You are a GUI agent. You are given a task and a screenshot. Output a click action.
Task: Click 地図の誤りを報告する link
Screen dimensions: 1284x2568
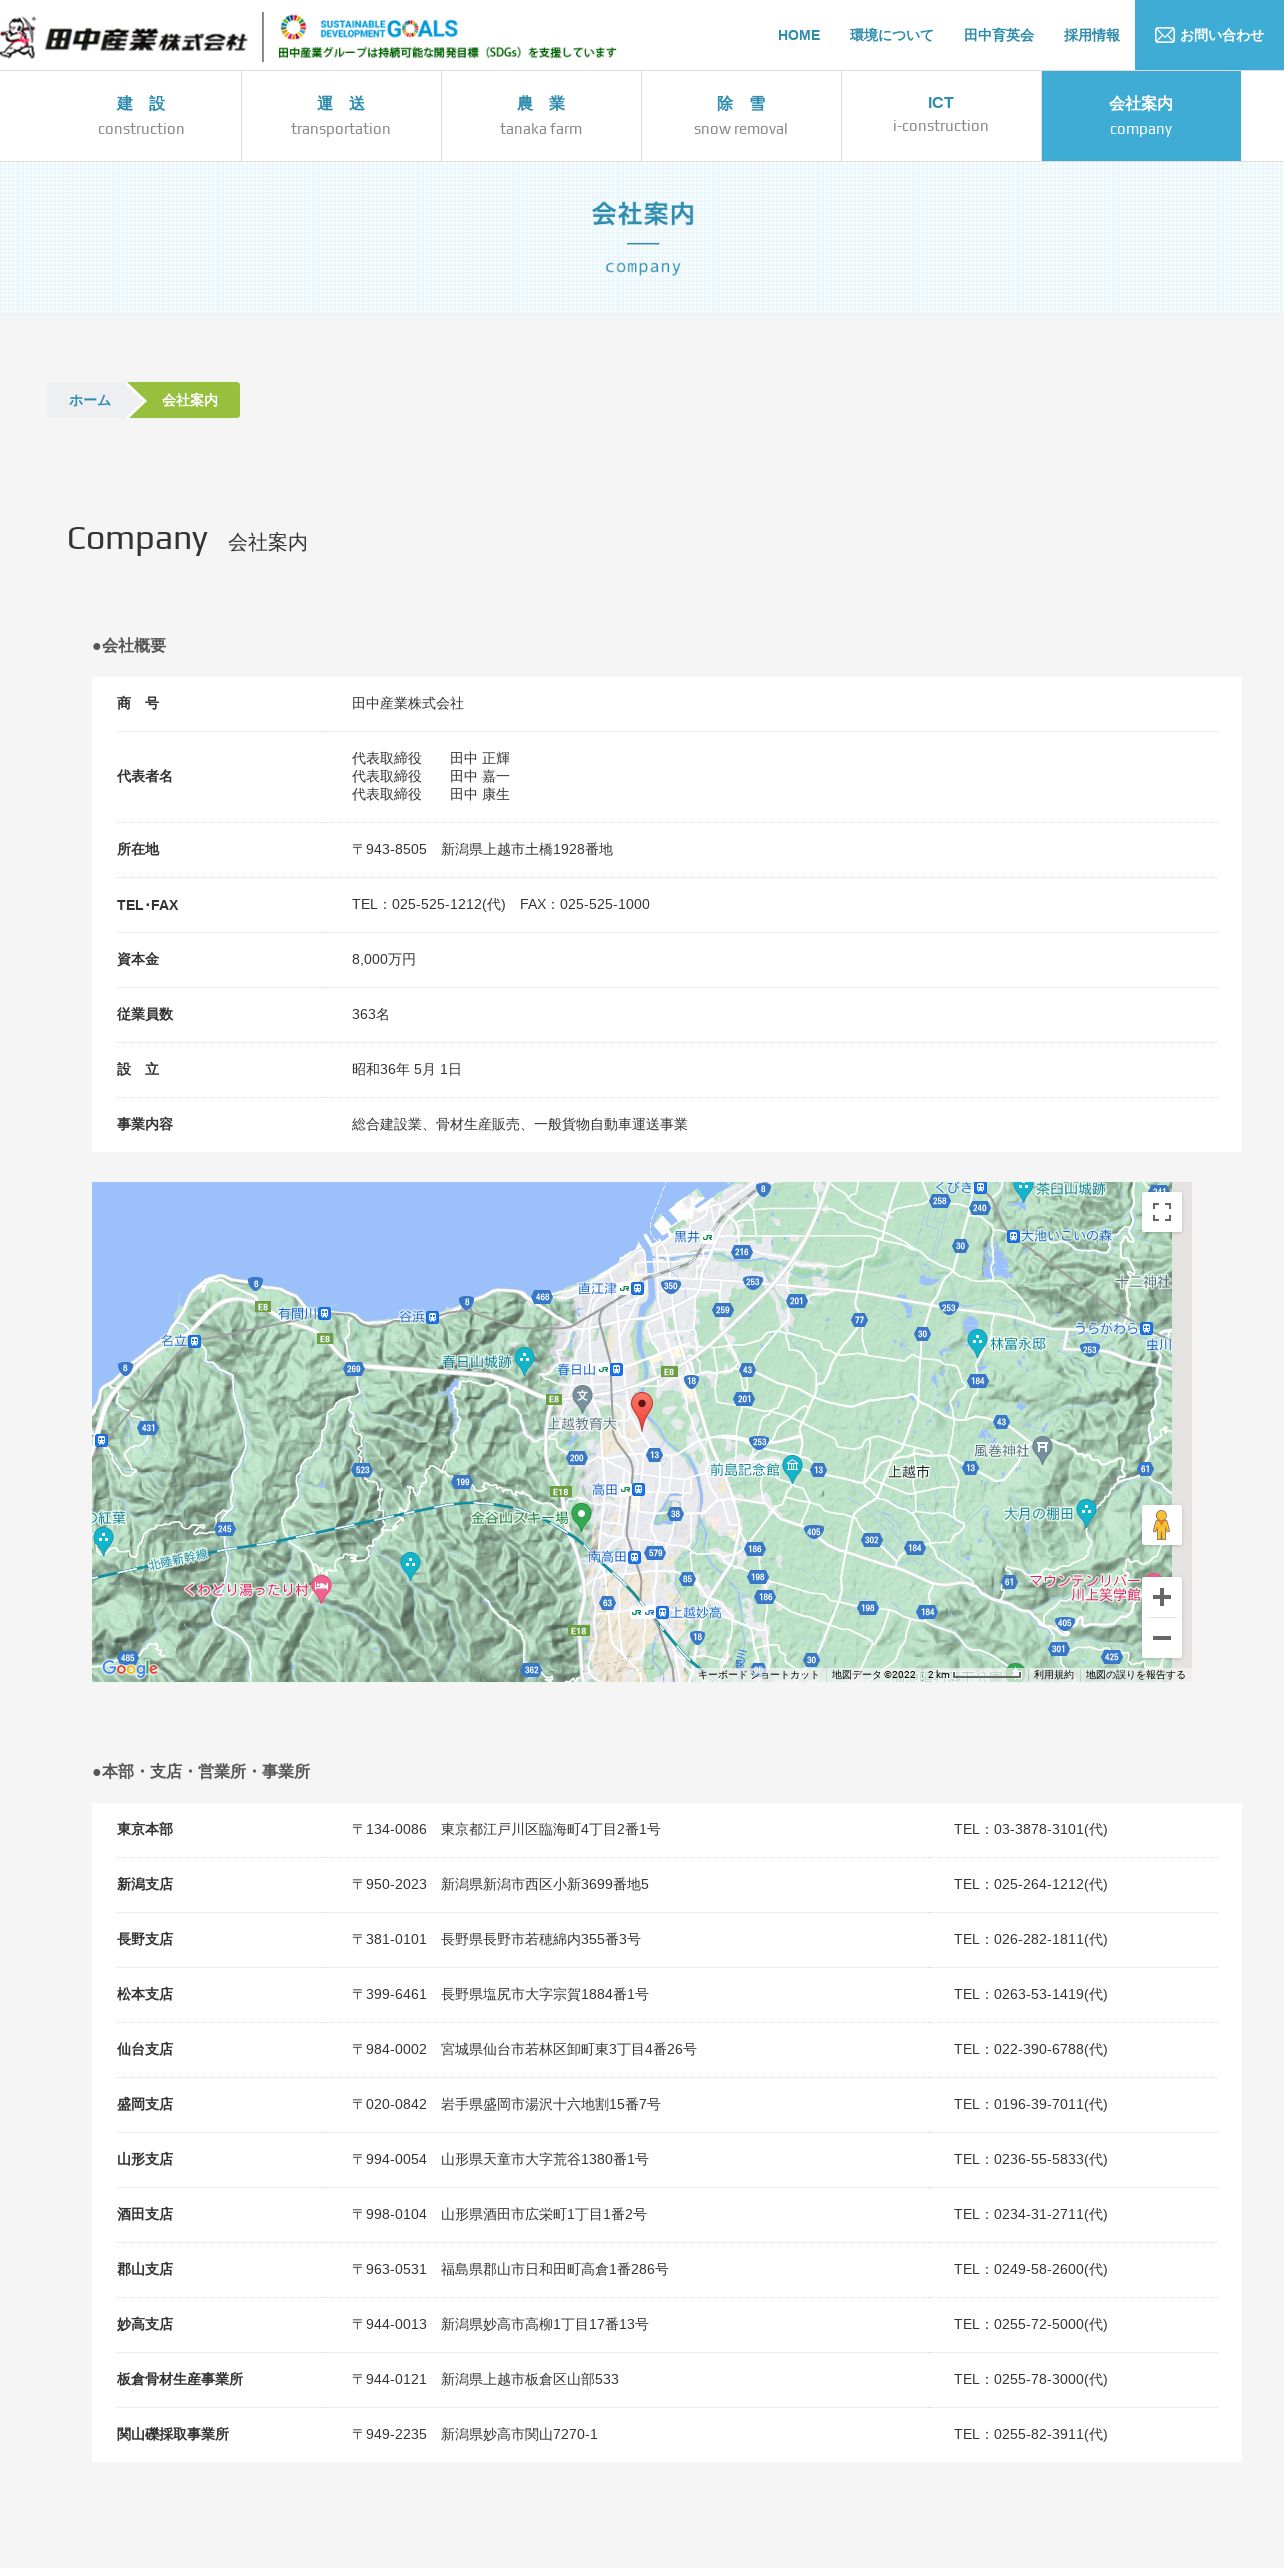[1135, 1674]
